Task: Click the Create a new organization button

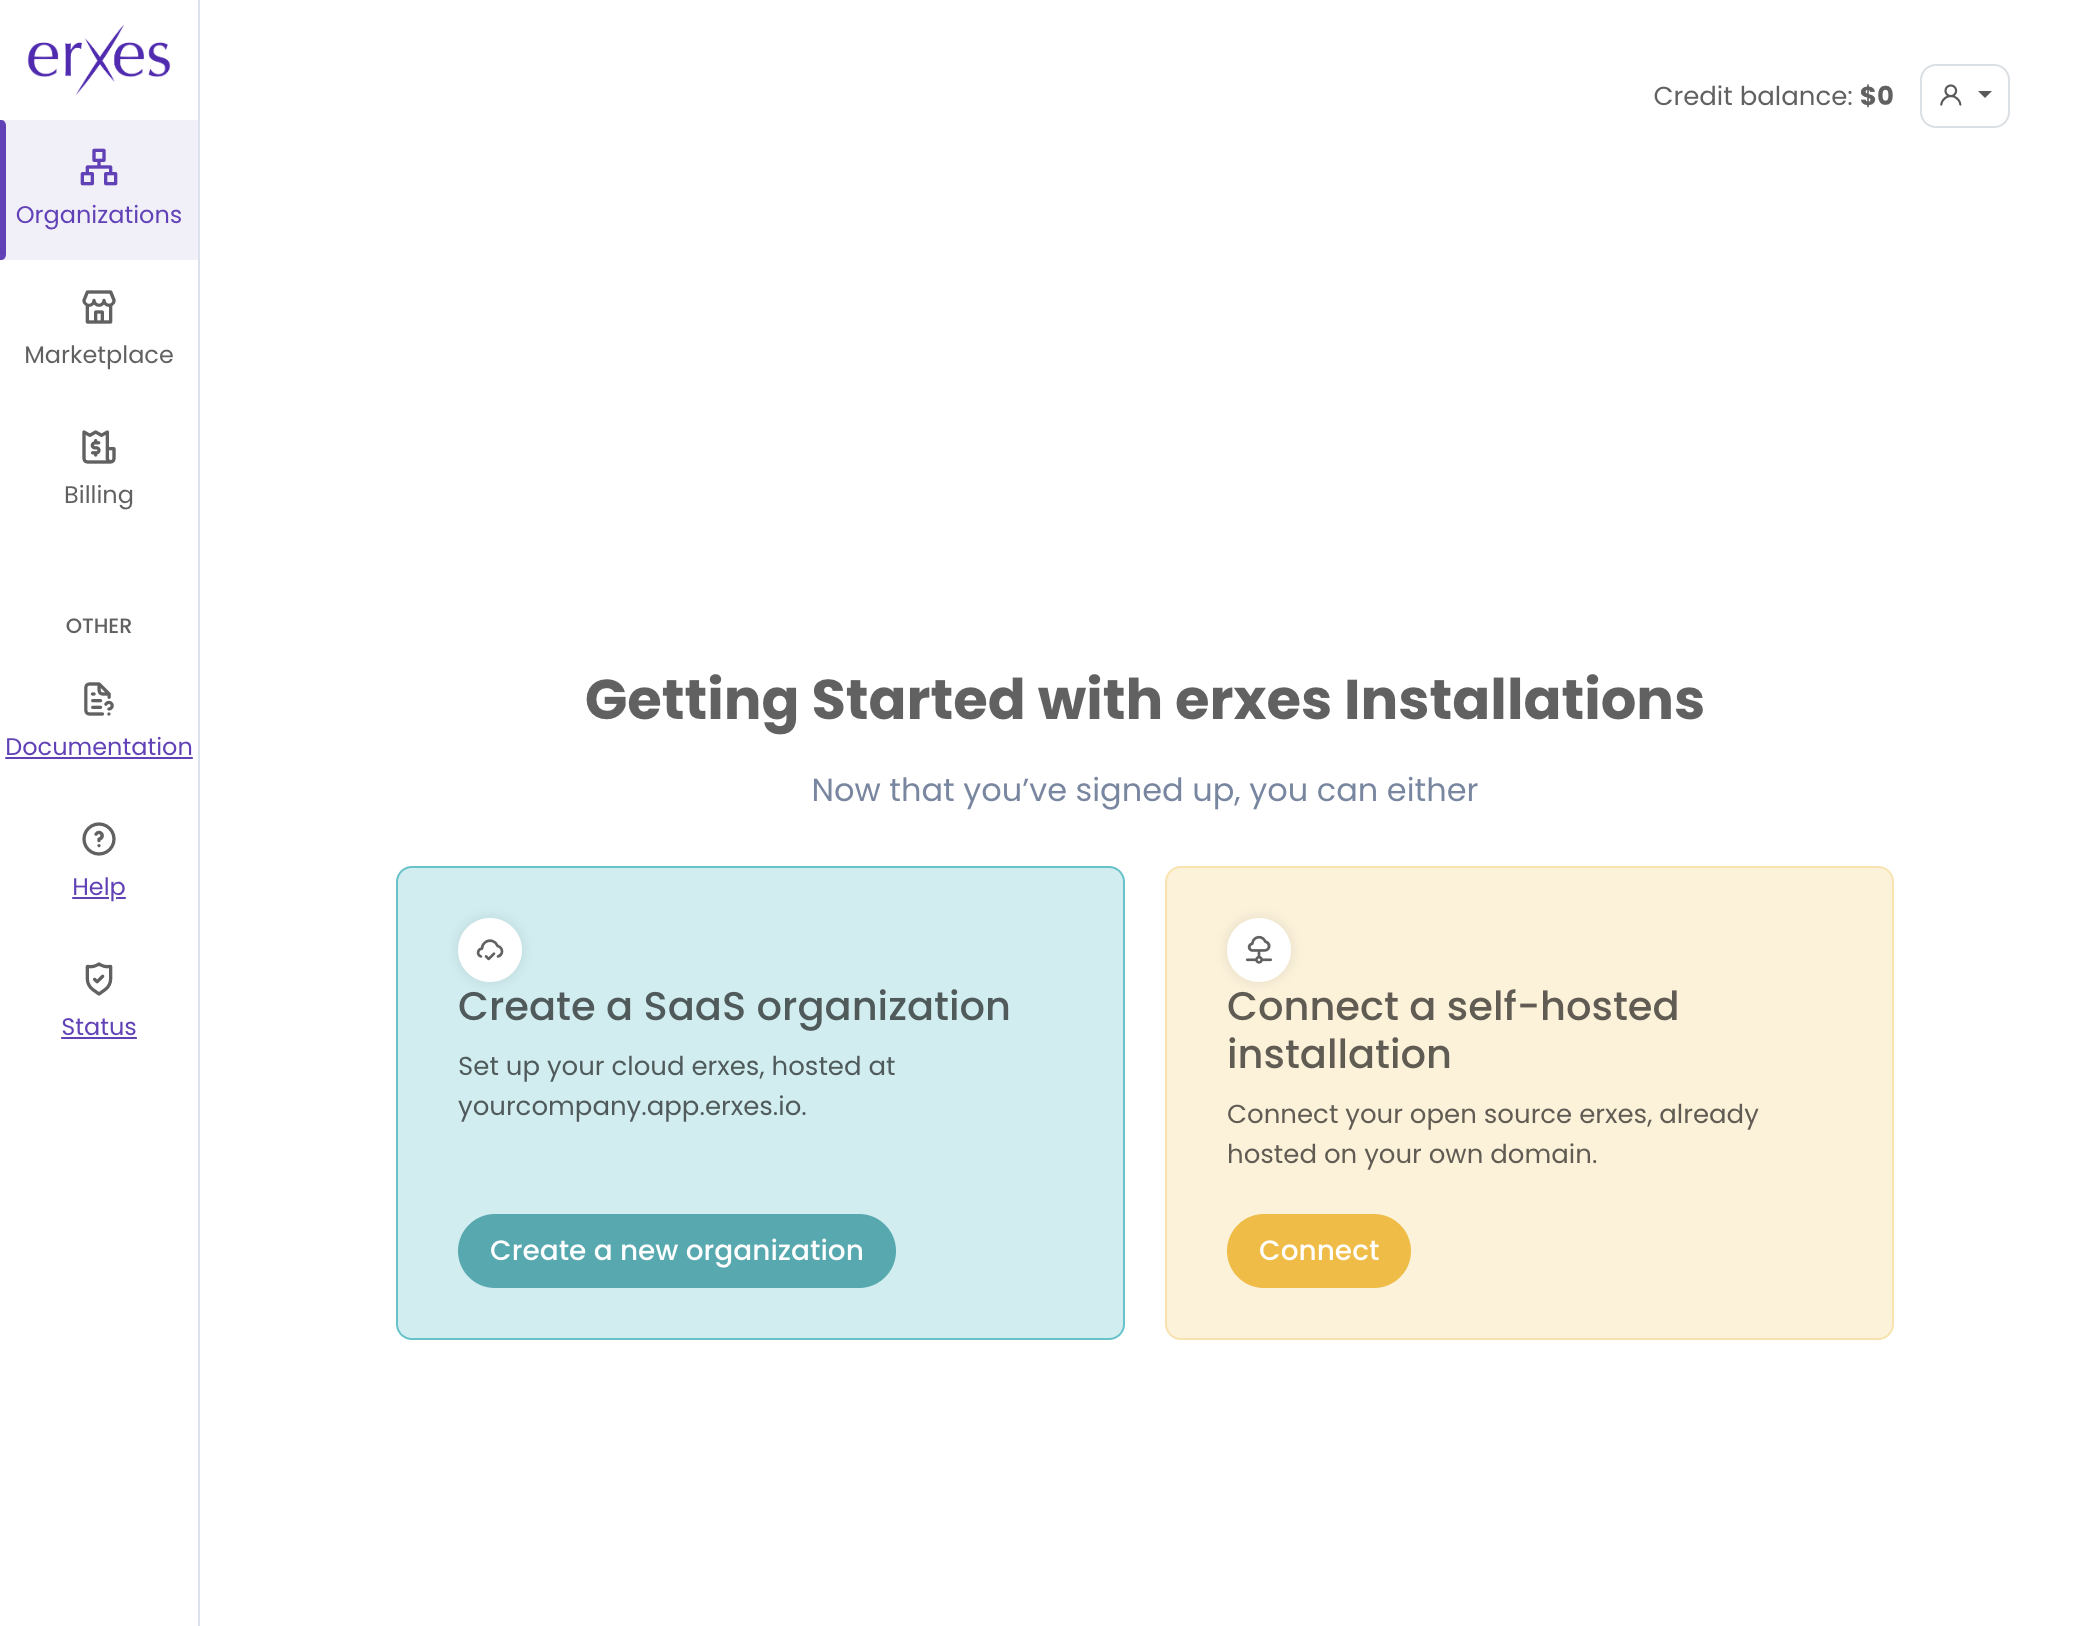Action: 676,1250
